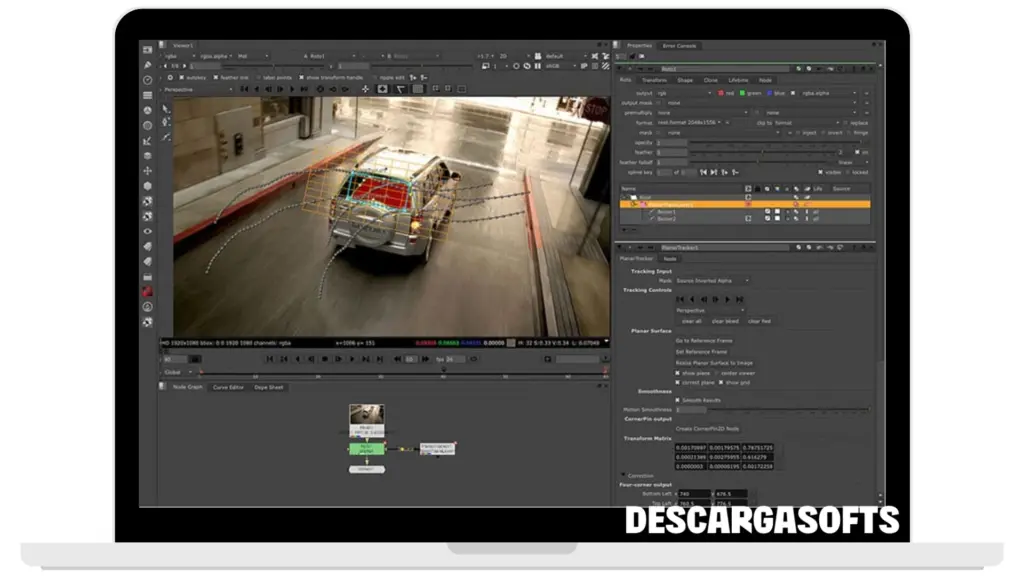Open the Draw nodes menu with pen icon
Screen dimensions: 1024x576
(x=147, y=64)
